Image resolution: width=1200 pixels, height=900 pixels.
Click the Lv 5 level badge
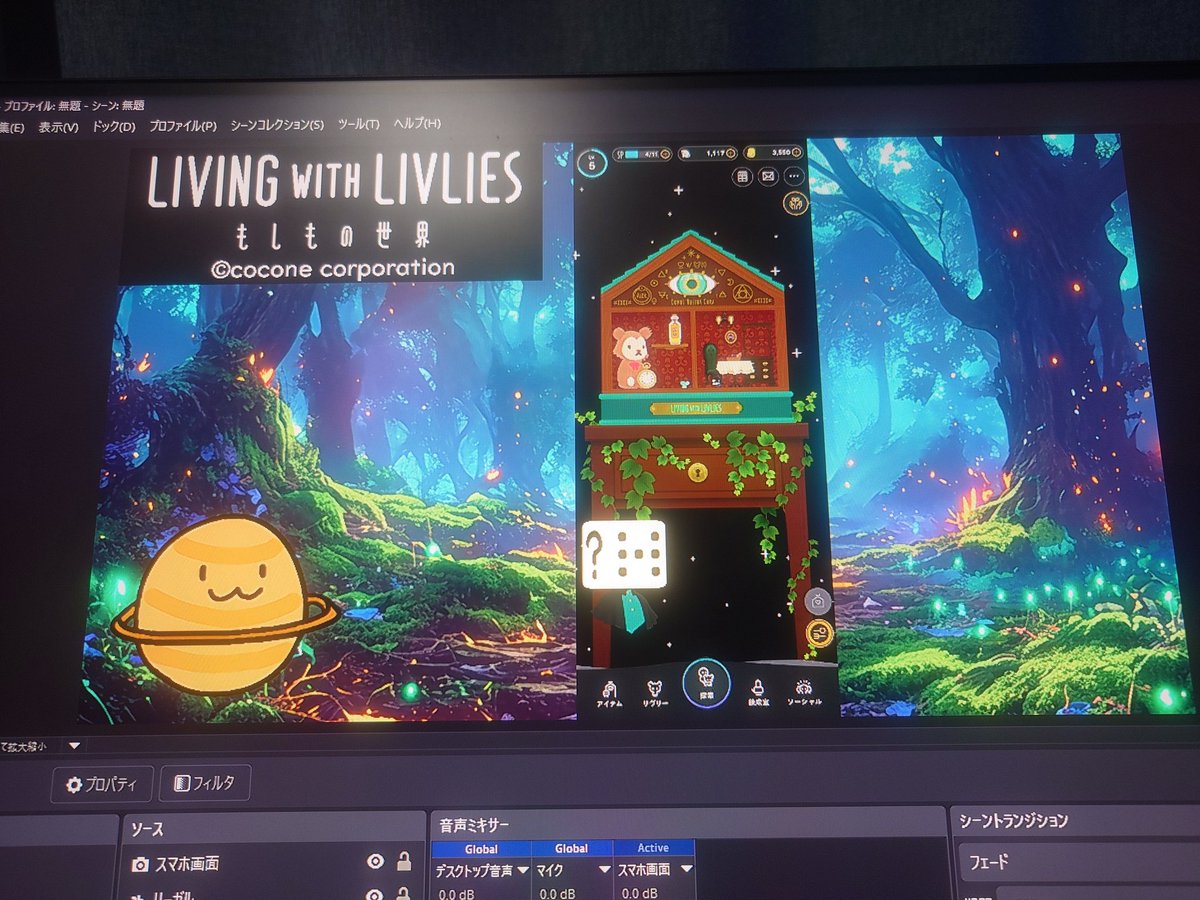(592, 162)
